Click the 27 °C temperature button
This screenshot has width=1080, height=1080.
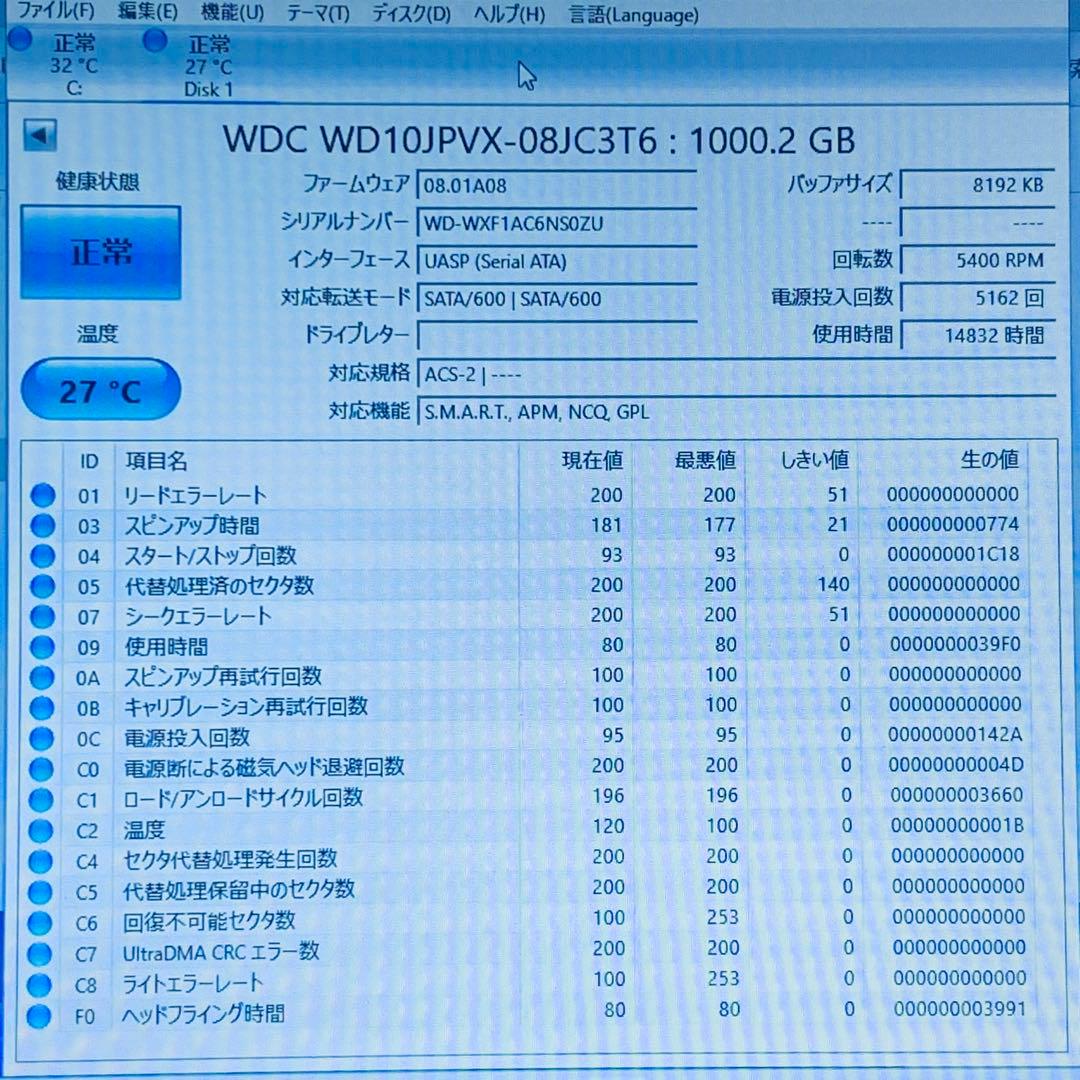101,390
